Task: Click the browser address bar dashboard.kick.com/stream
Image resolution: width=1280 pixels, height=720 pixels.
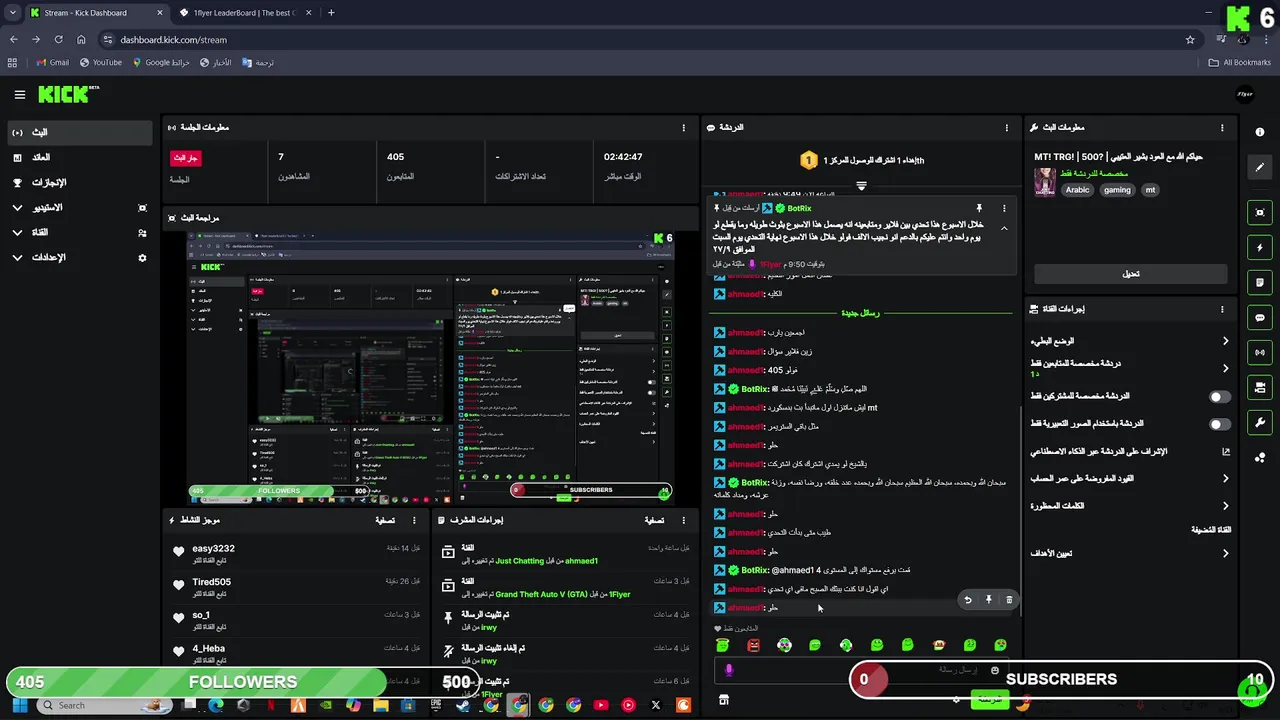Action: (x=640, y=40)
